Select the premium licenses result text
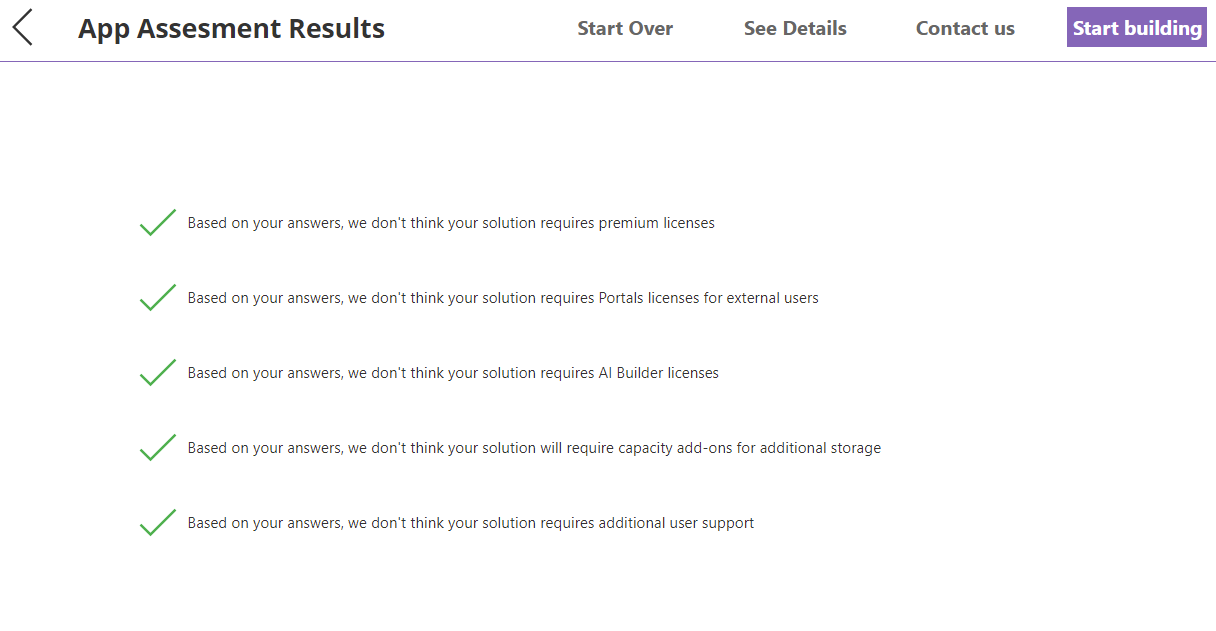Viewport: 1216px width, 631px height. tap(451, 223)
